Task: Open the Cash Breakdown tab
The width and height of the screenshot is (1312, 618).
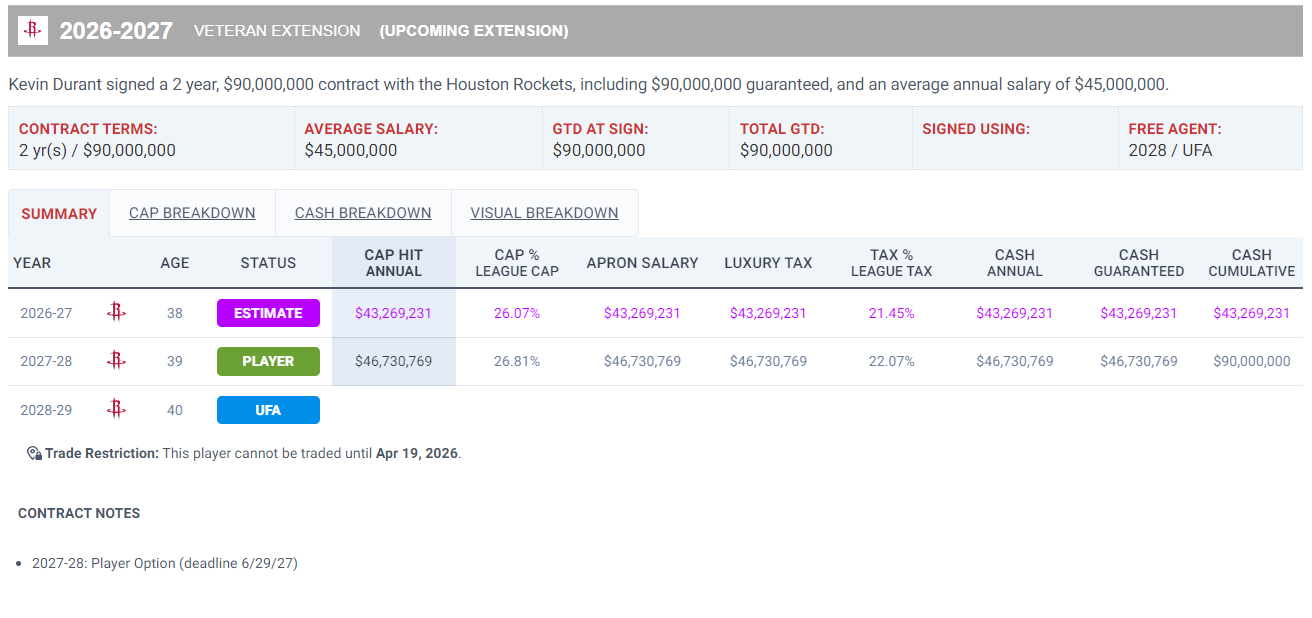Action: click(x=363, y=213)
